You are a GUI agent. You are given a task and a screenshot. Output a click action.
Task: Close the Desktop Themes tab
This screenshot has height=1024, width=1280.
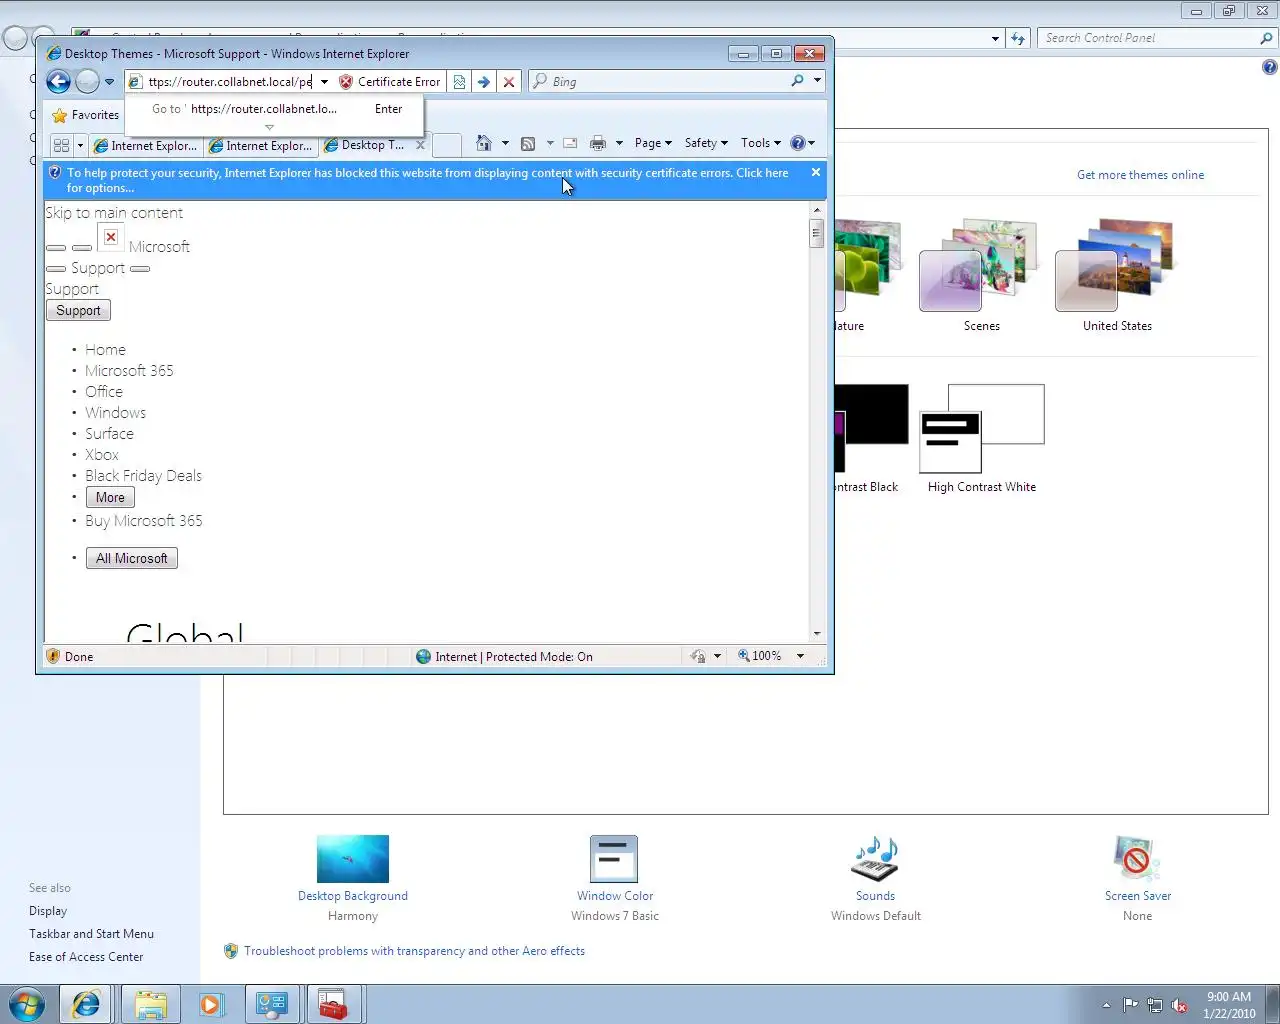pyautogui.click(x=421, y=145)
